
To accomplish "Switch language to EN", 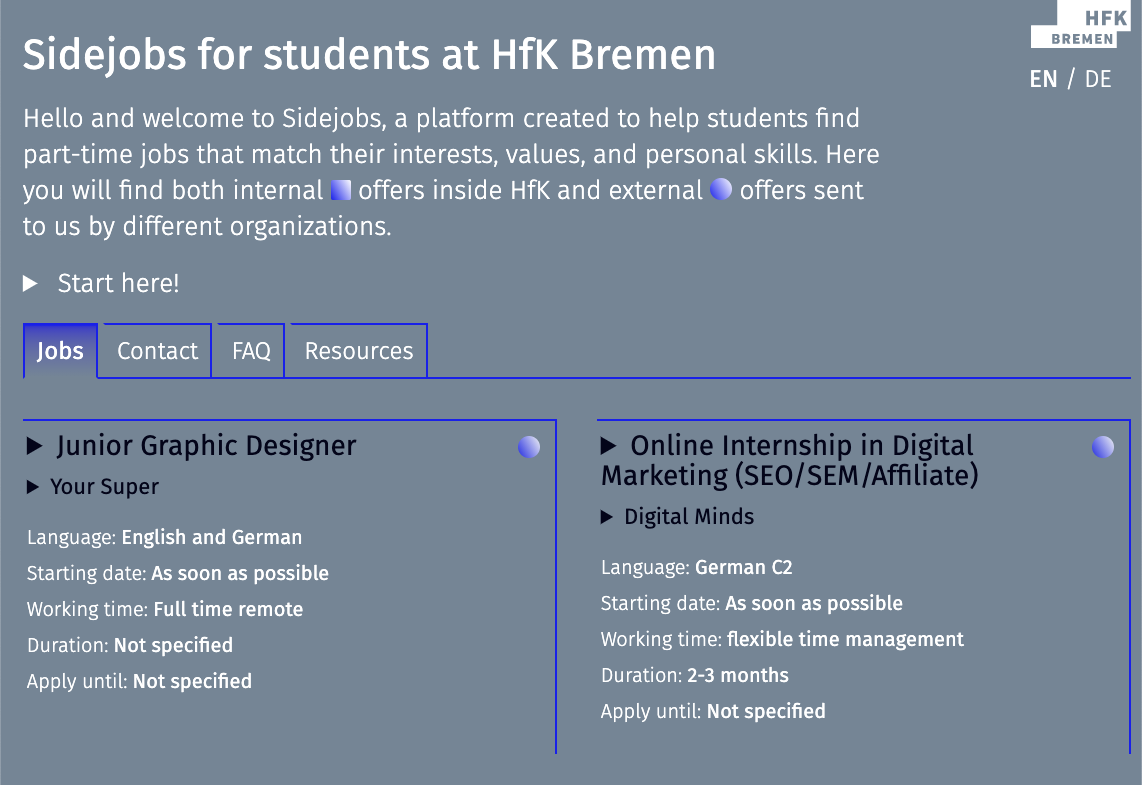I will pos(1043,79).
